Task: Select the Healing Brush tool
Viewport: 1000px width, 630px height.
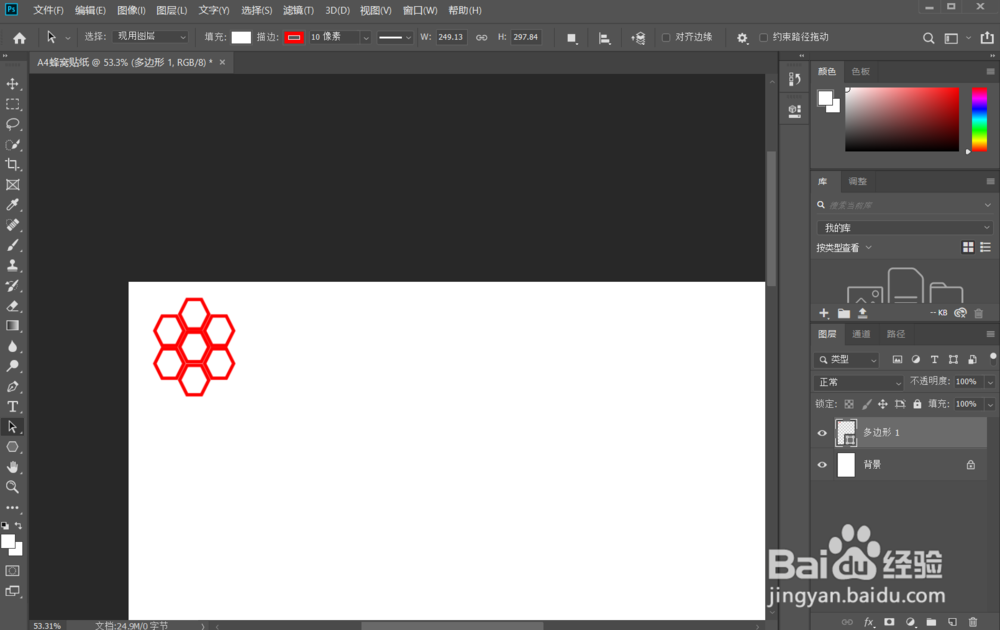Action: 13,225
